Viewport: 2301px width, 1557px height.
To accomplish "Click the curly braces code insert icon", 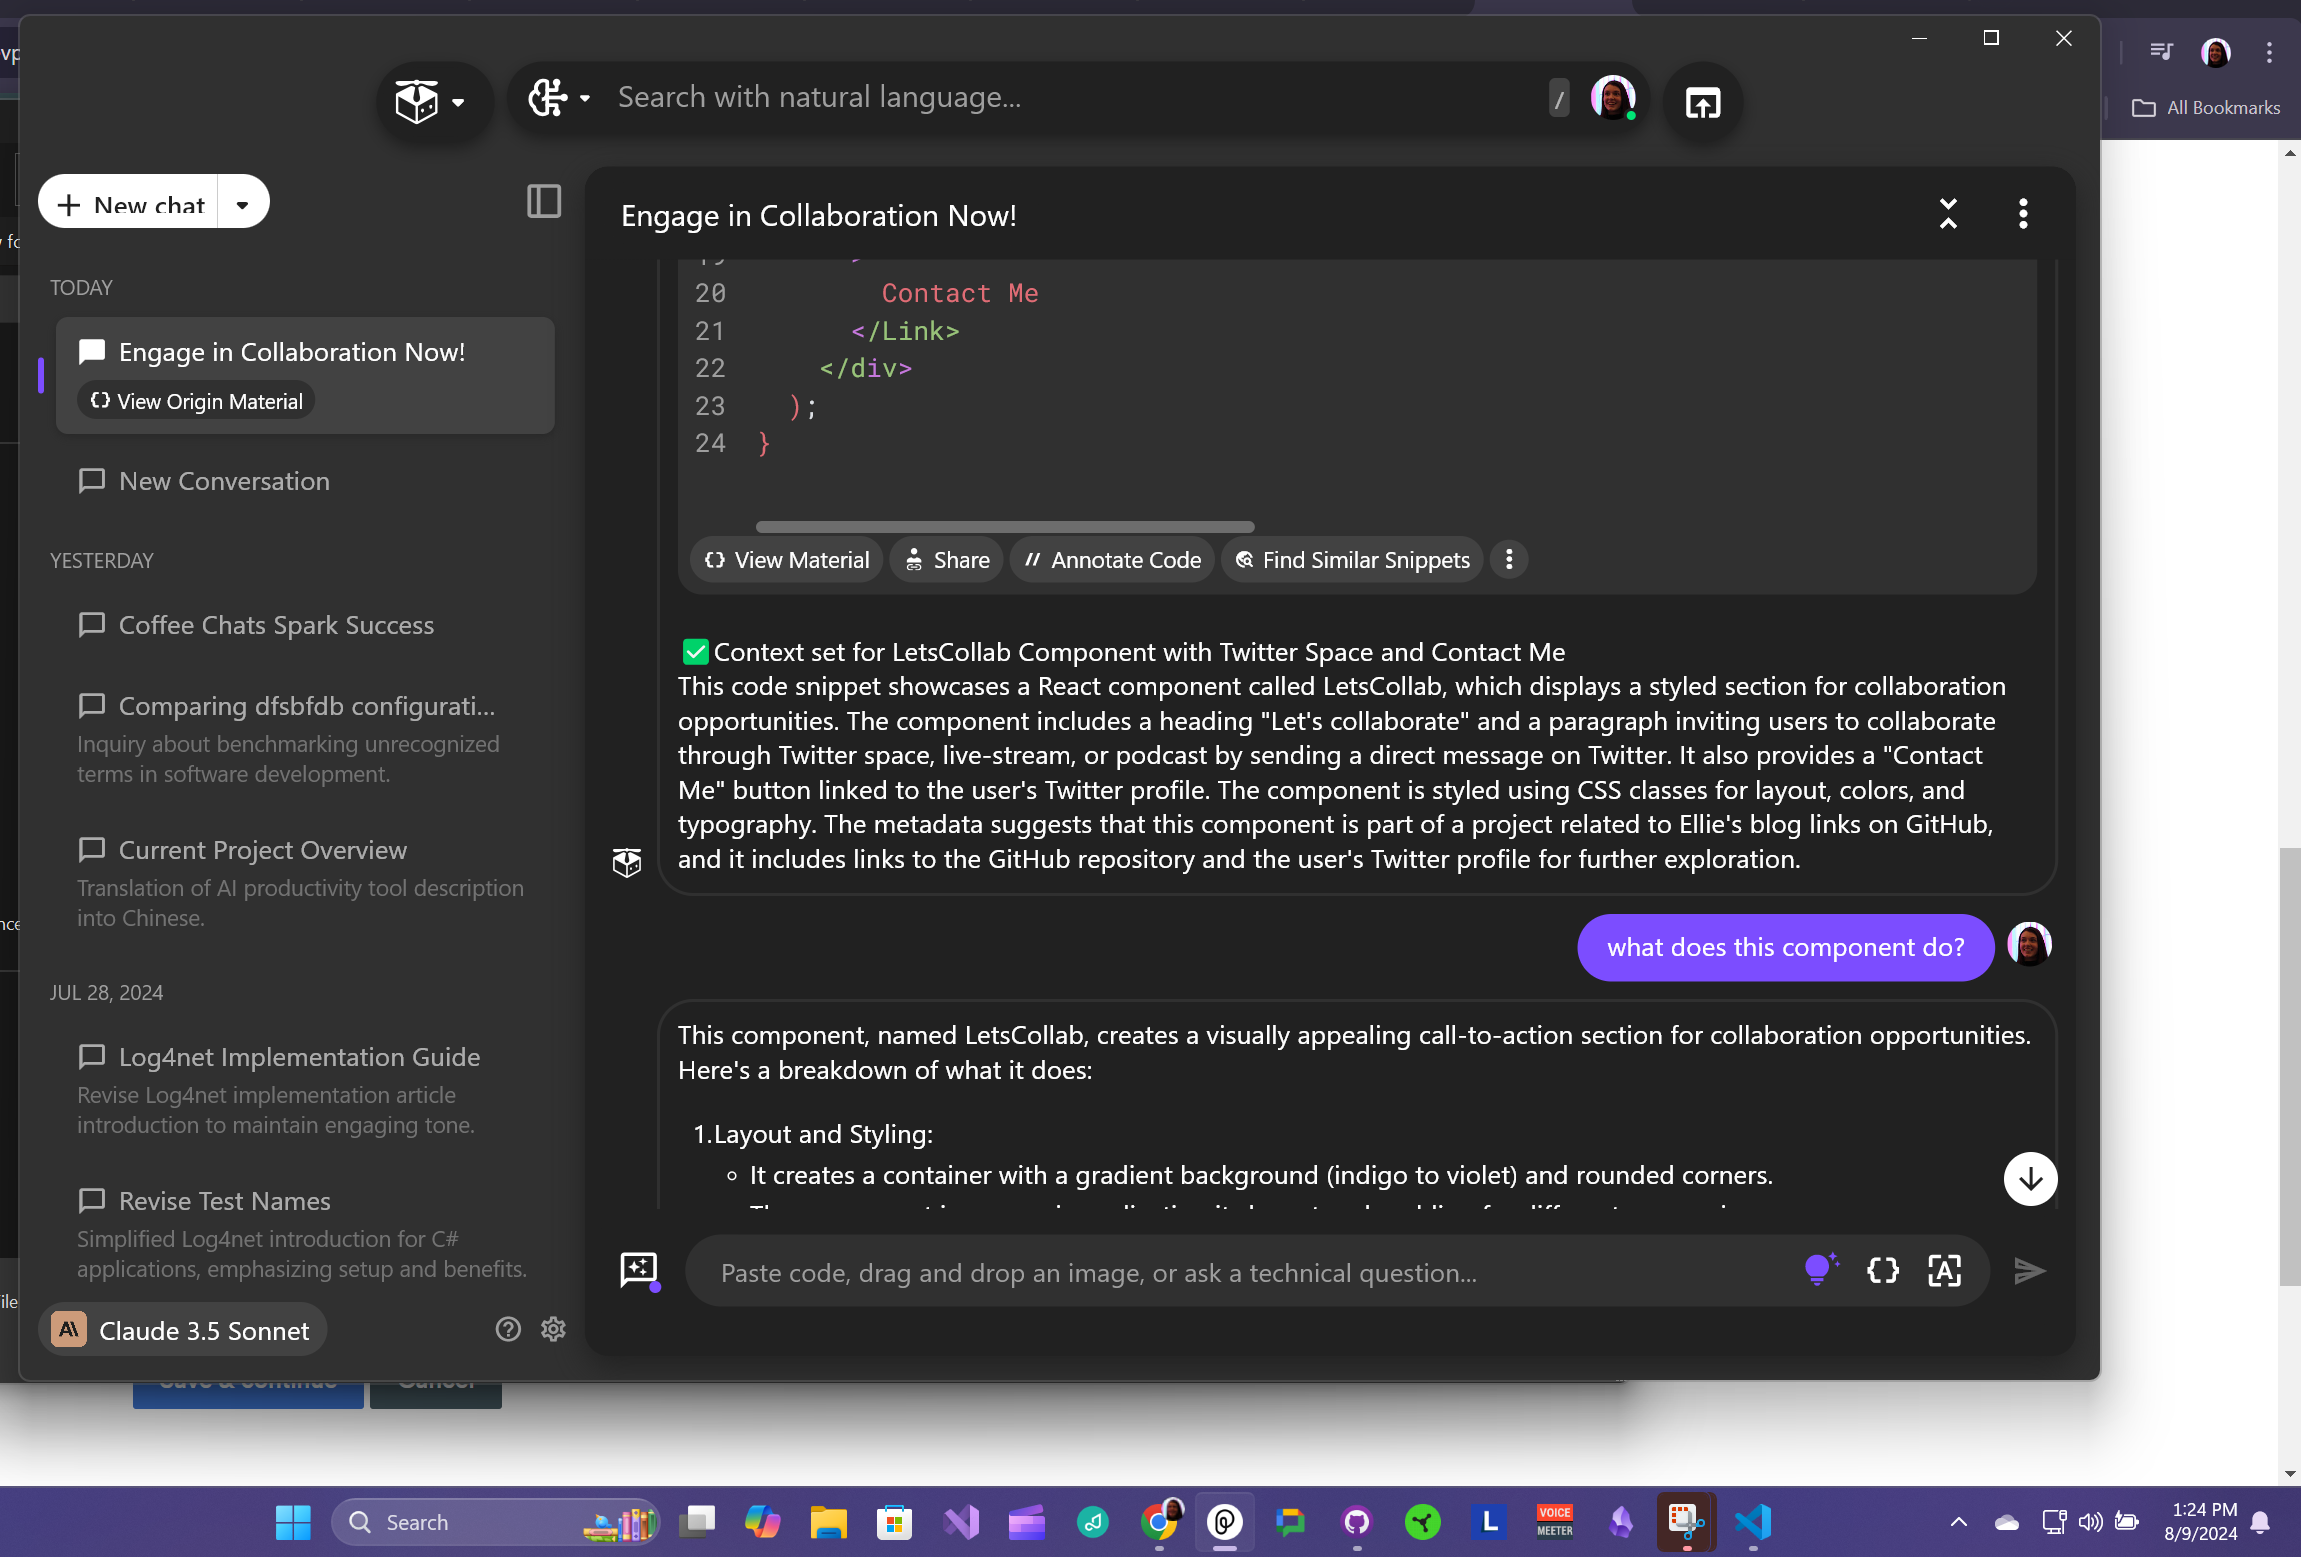I will click(1882, 1270).
